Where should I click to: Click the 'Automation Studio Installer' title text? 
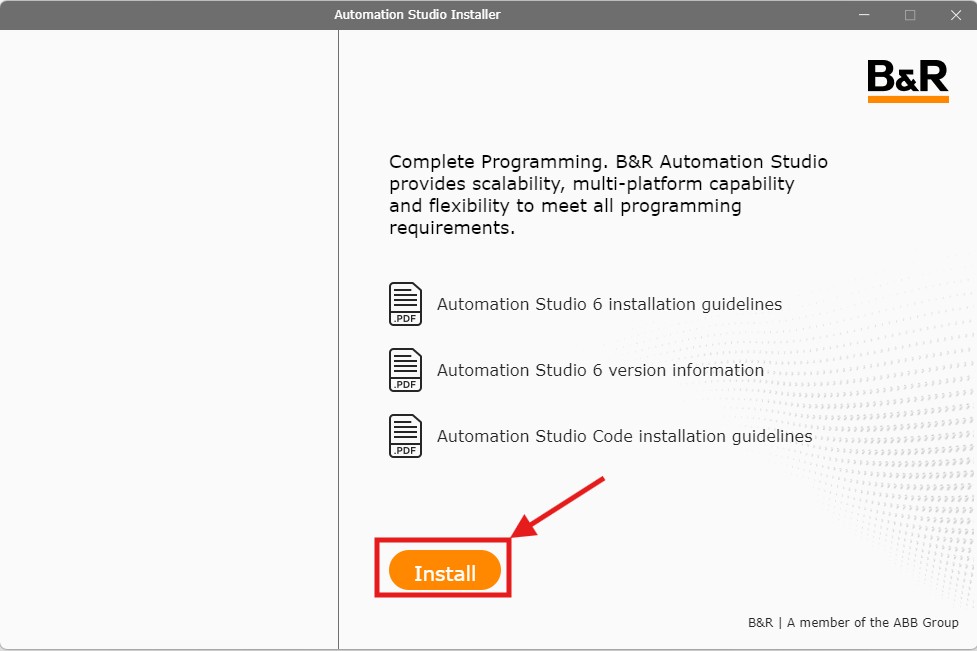(417, 14)
